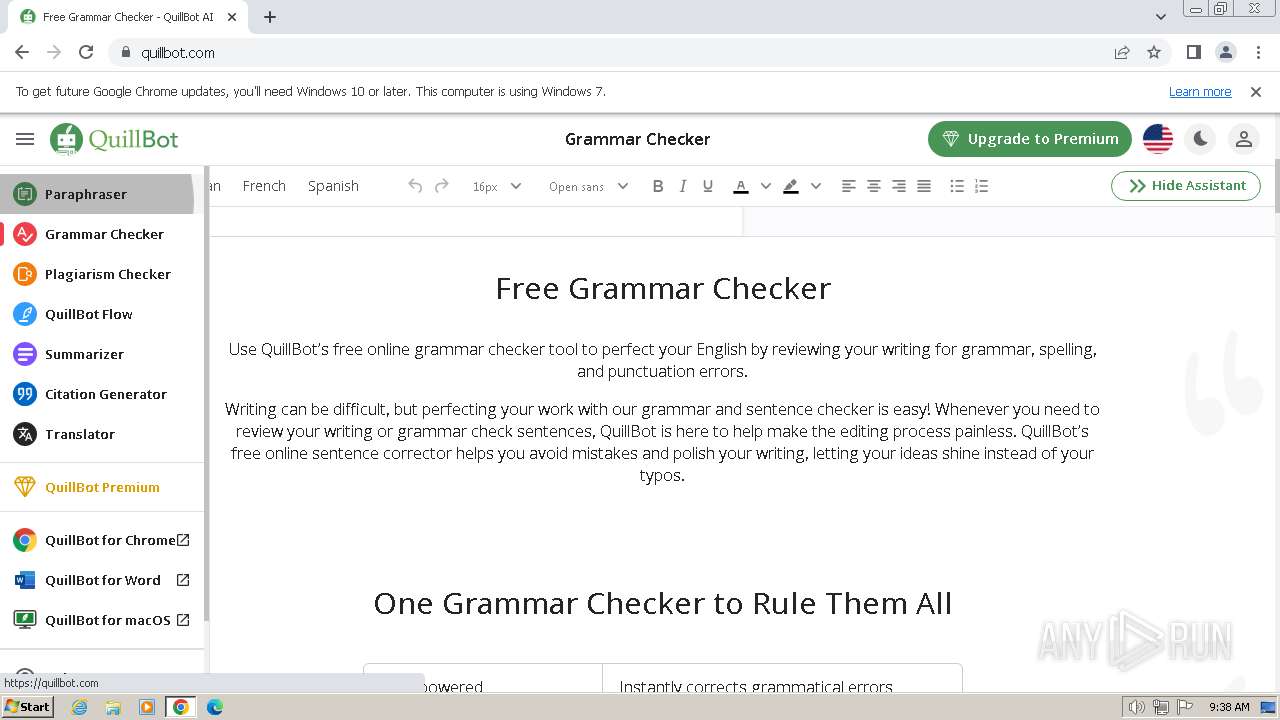Insert a bulleted list

[x=957, y=186]
